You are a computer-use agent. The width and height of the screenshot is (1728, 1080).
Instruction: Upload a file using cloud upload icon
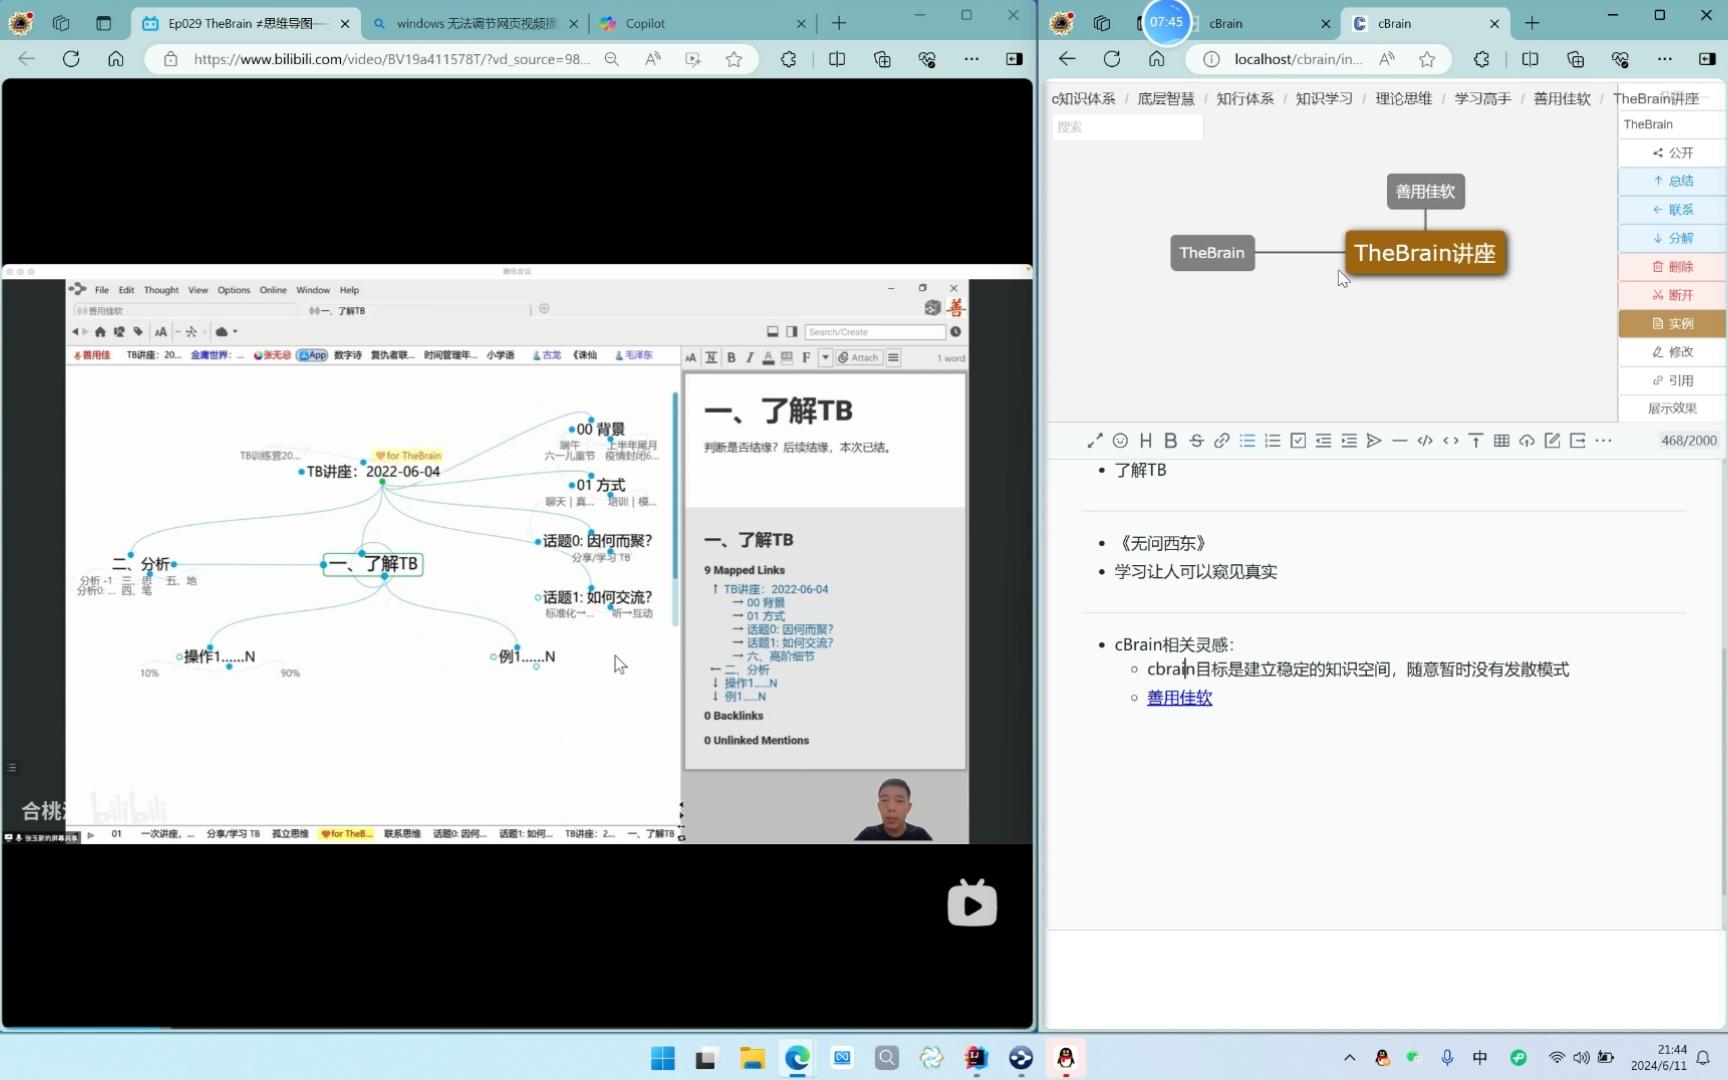[x=1527, y=440]
